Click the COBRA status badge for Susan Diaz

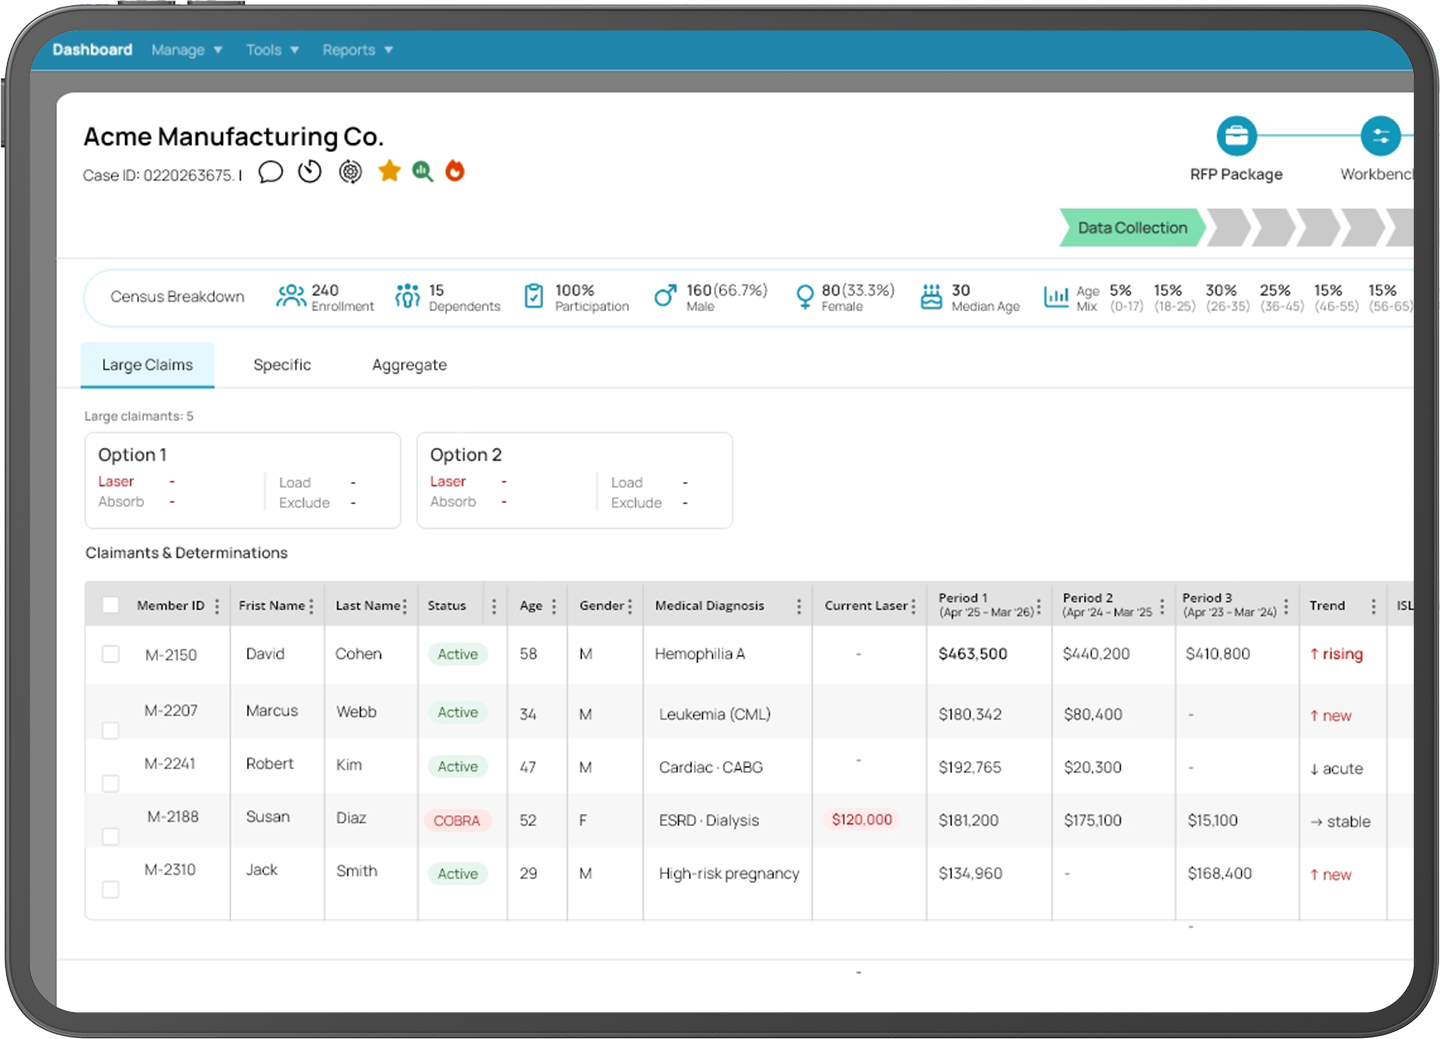(x=457, y=820)
